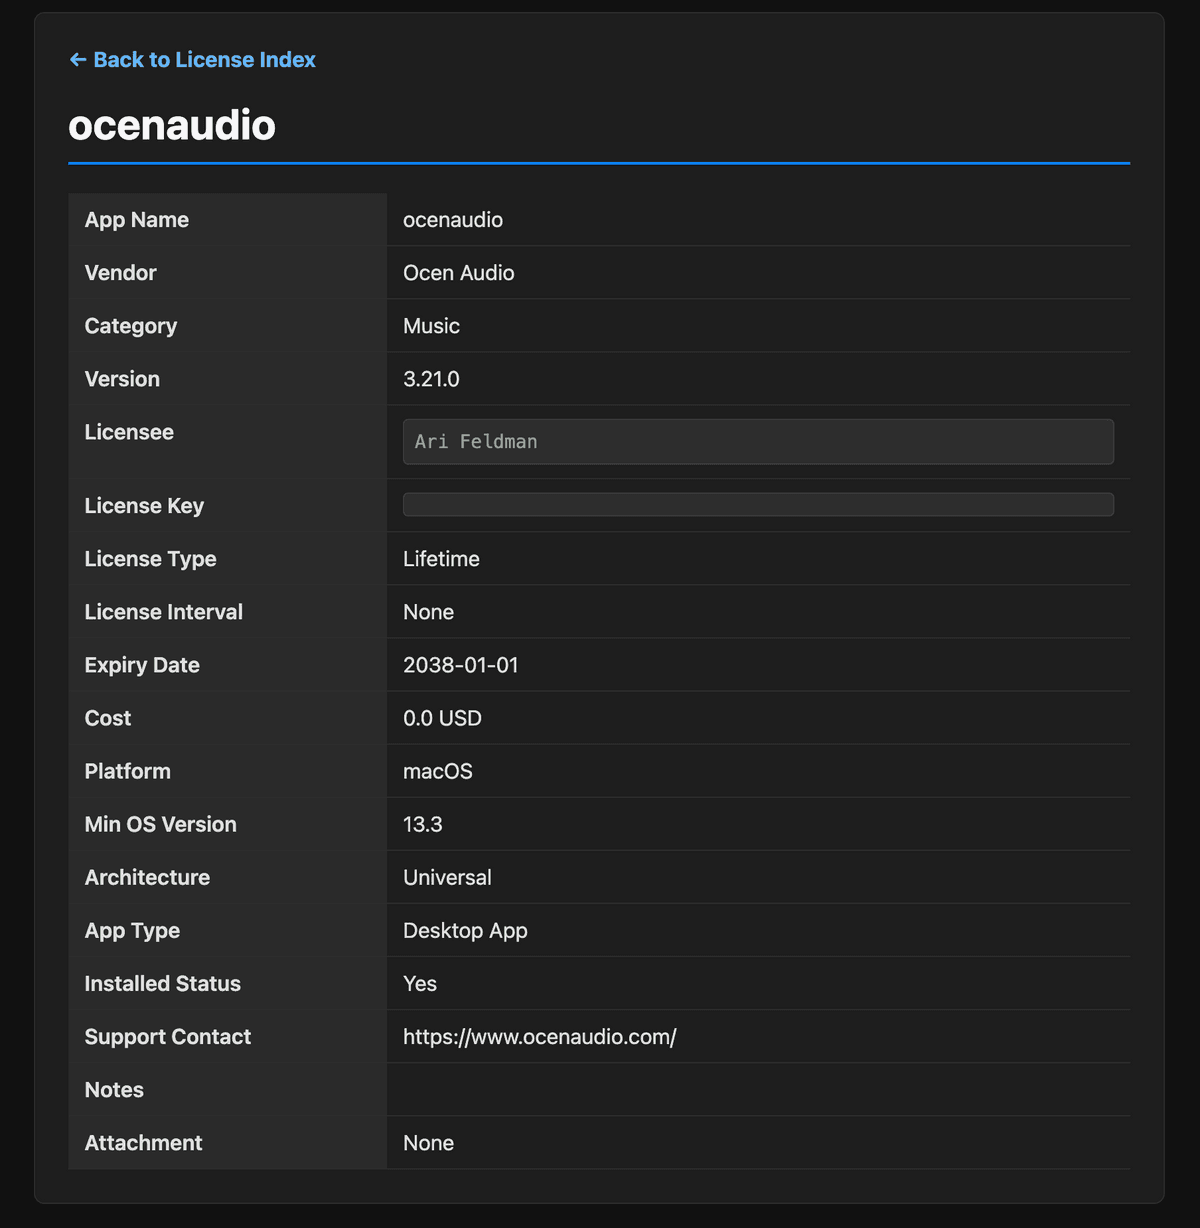Click the Attachment row label
This screenshot has height=1228, width=1200.
pyautogui.click(x=143, y=1142)
